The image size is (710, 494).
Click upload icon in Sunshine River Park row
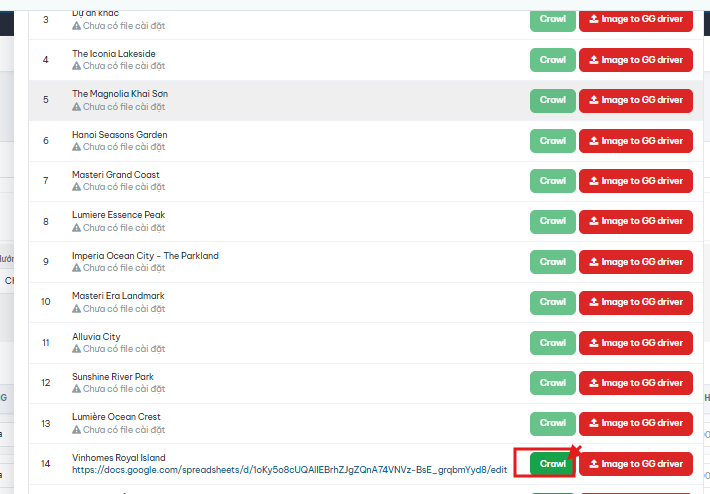(593, 383)
